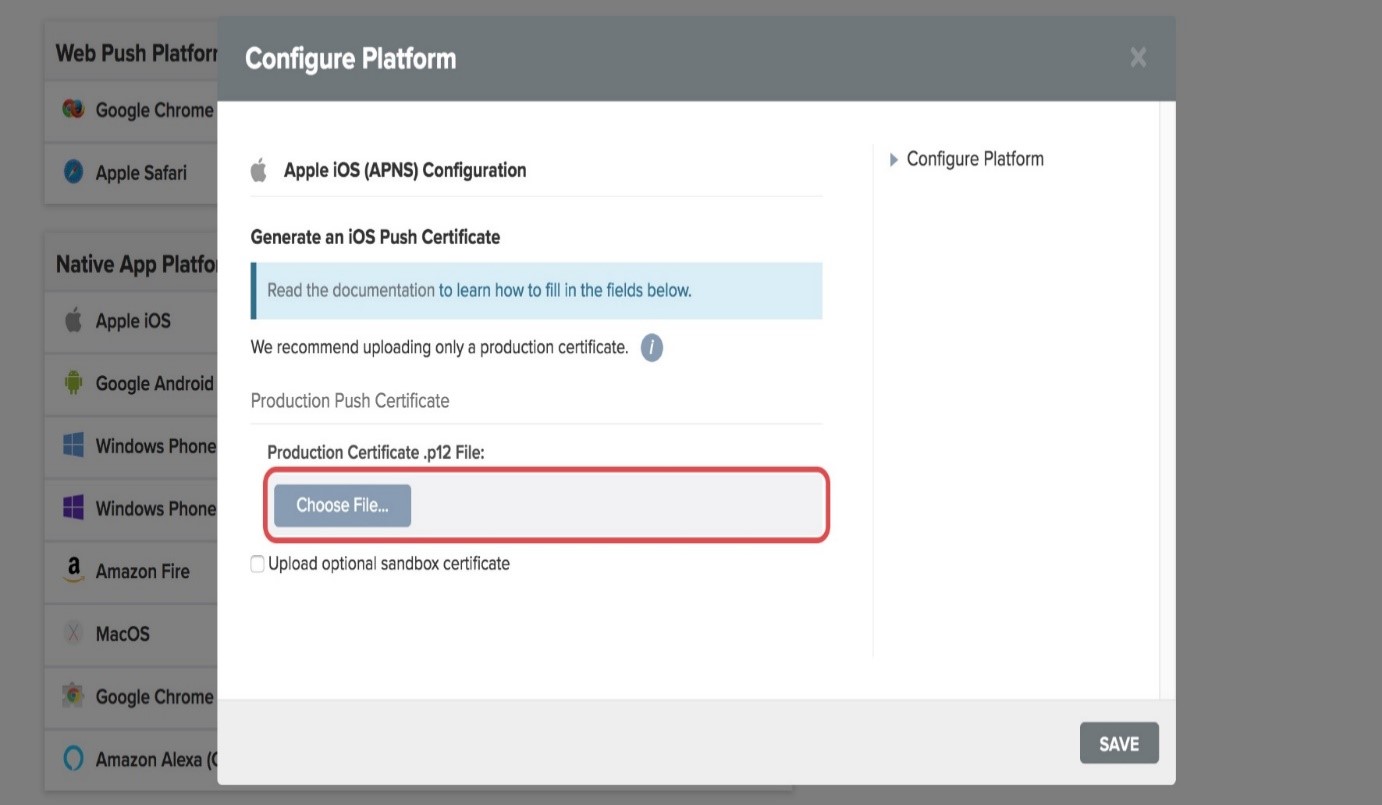
Task: Click 'Production Certificate .p12 File:' label
Action: click(x=376, y=452)
